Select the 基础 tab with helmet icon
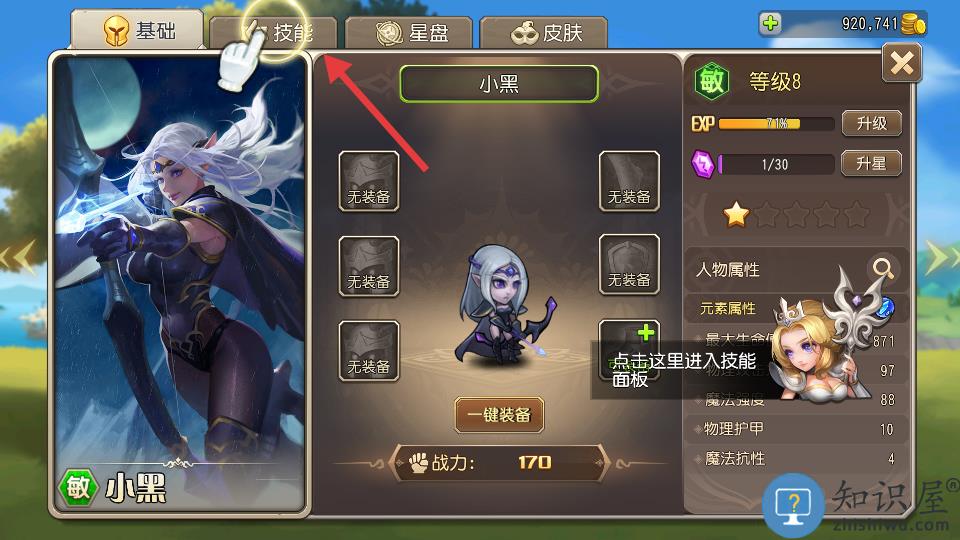960x540 pixels. coord(137,30)
